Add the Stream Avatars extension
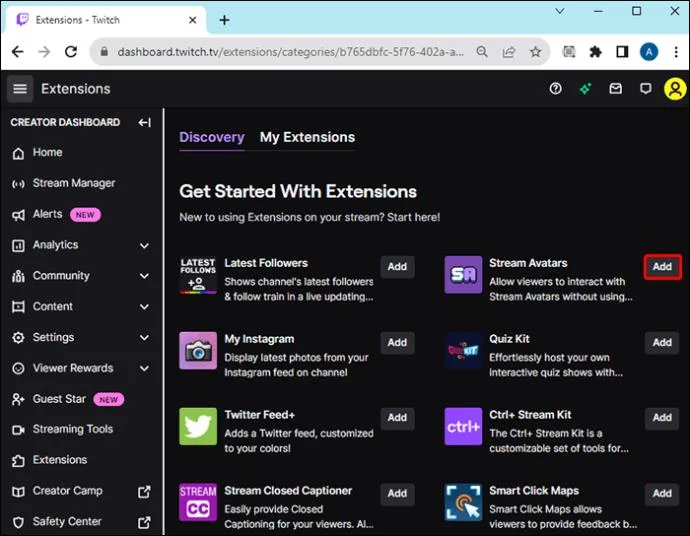 (662, 267)
